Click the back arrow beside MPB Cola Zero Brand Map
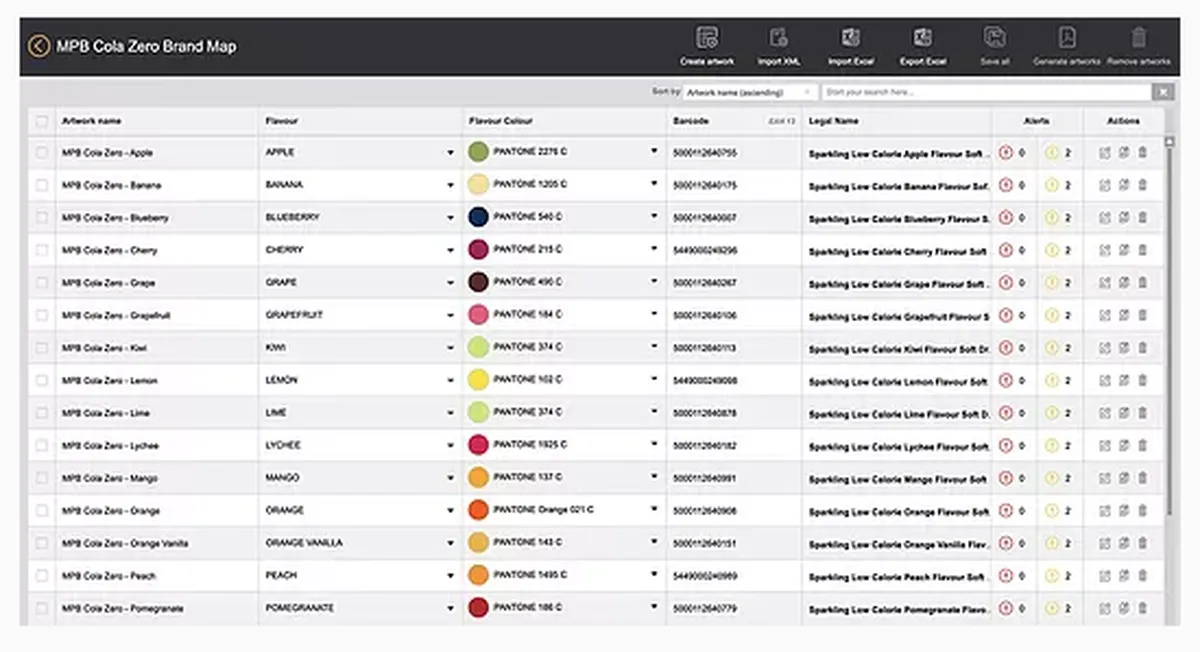 (40, 46)
